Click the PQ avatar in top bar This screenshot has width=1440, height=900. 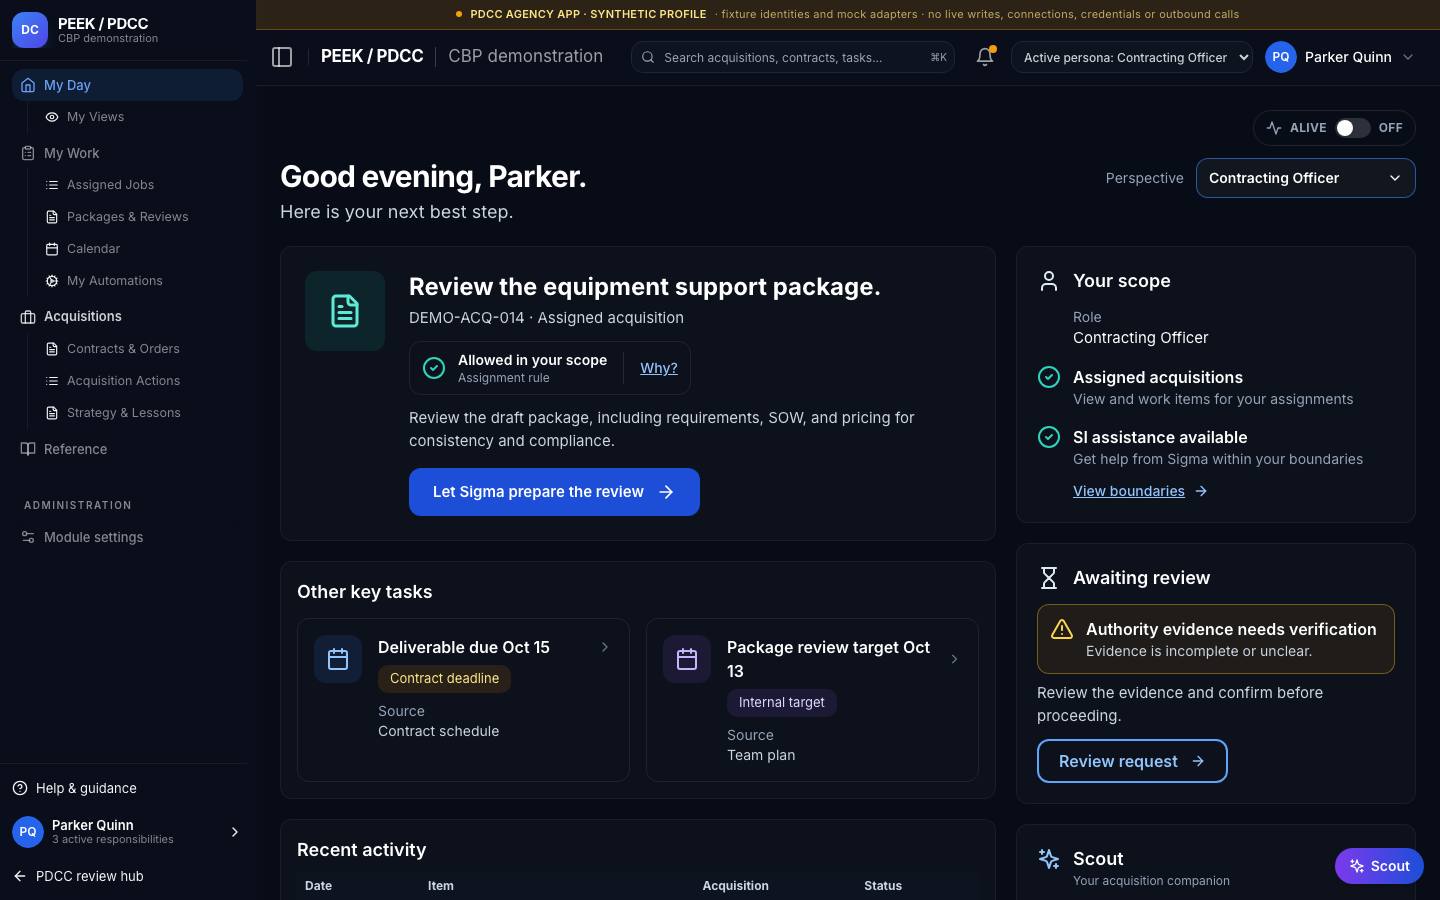1281,57
